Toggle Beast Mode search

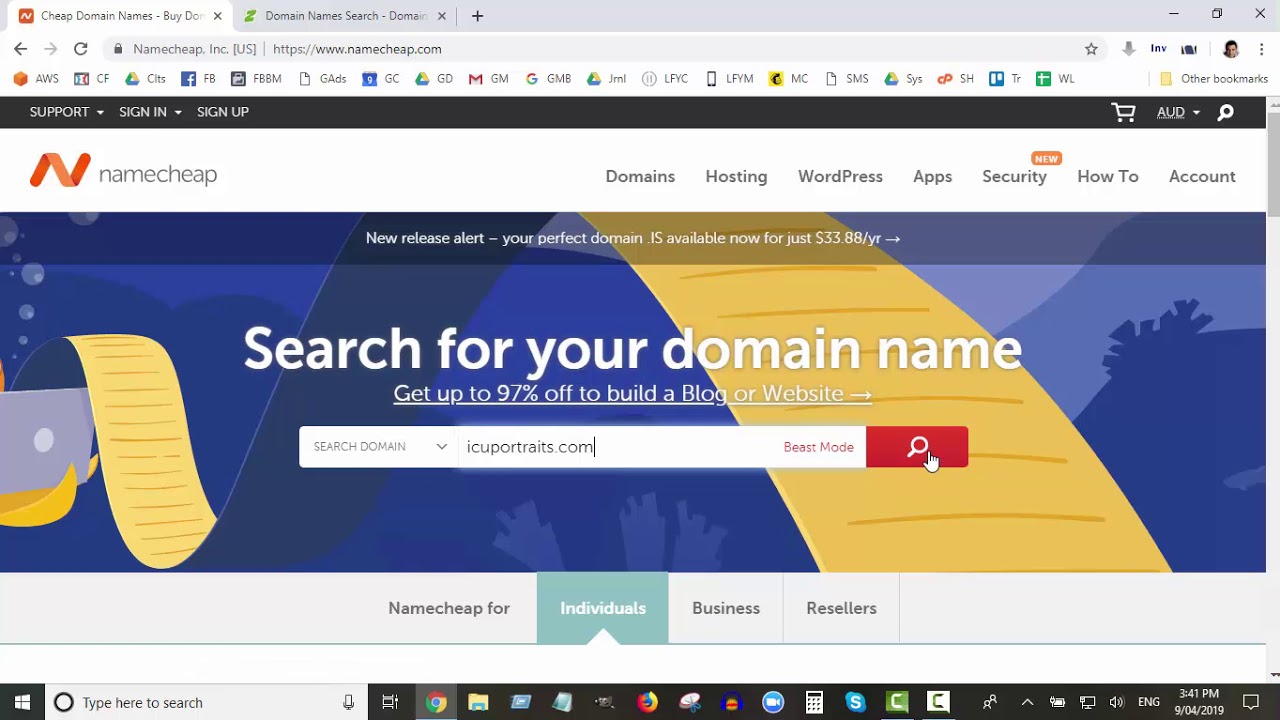(818, 447)
